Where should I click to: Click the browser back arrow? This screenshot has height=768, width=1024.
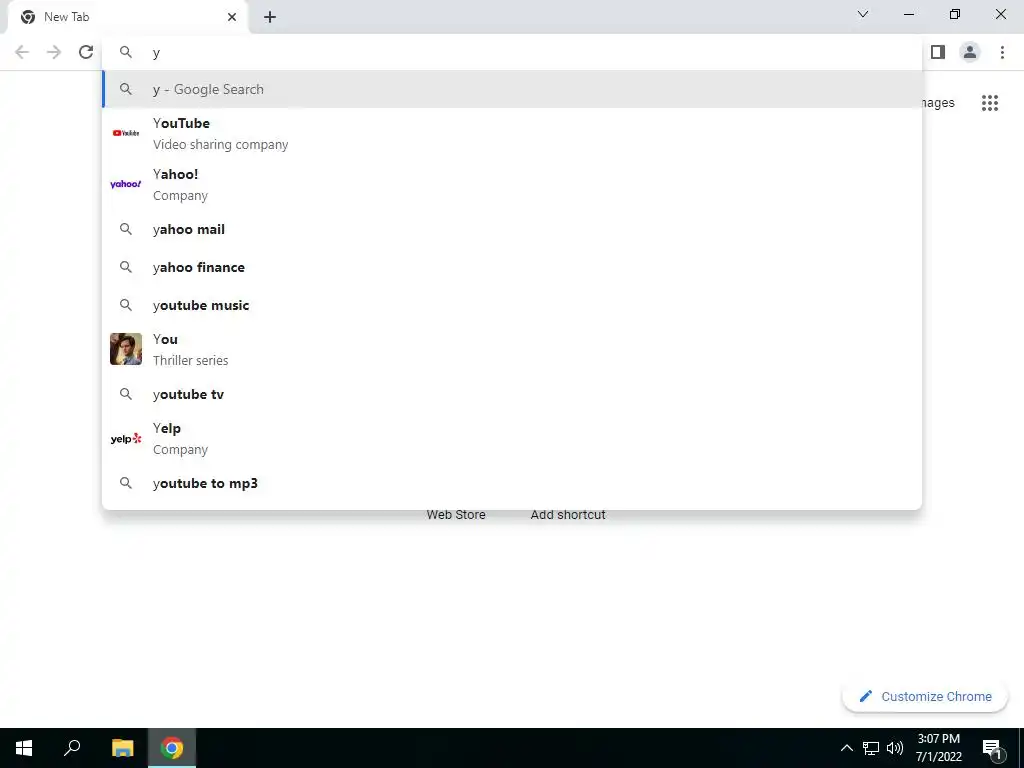(x=22, y=52)
